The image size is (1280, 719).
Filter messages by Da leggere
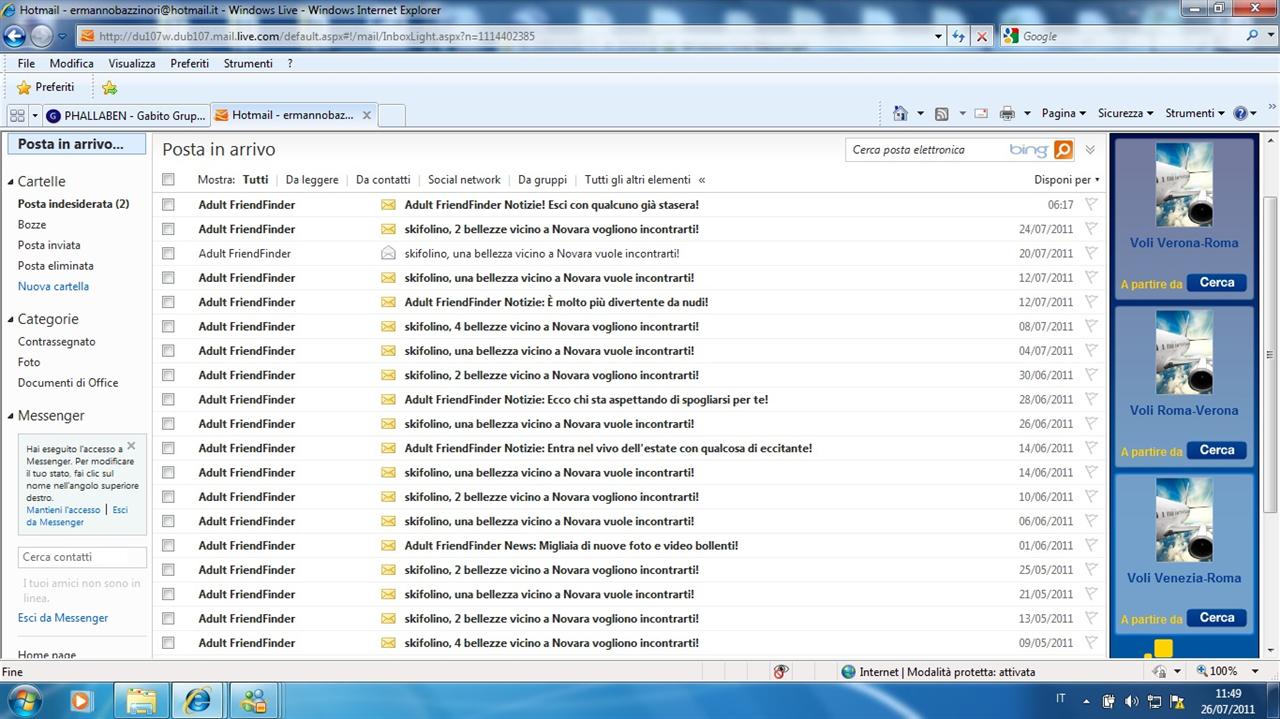(312, 180)
